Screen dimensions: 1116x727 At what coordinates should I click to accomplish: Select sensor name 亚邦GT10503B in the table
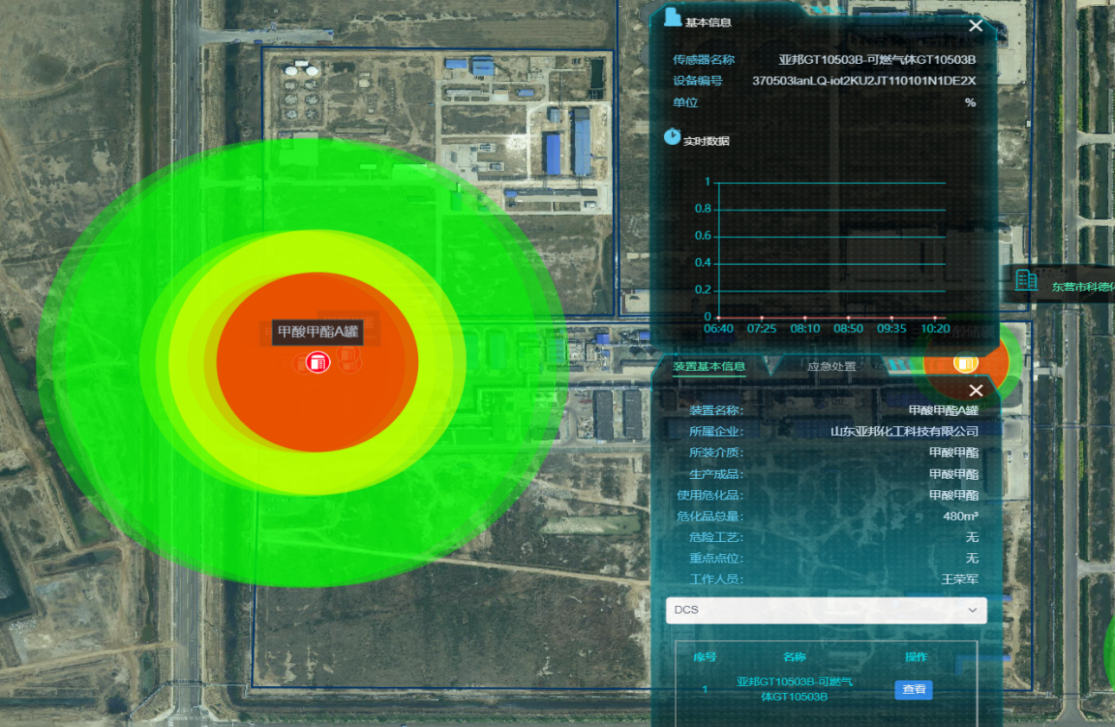point(794,689)
